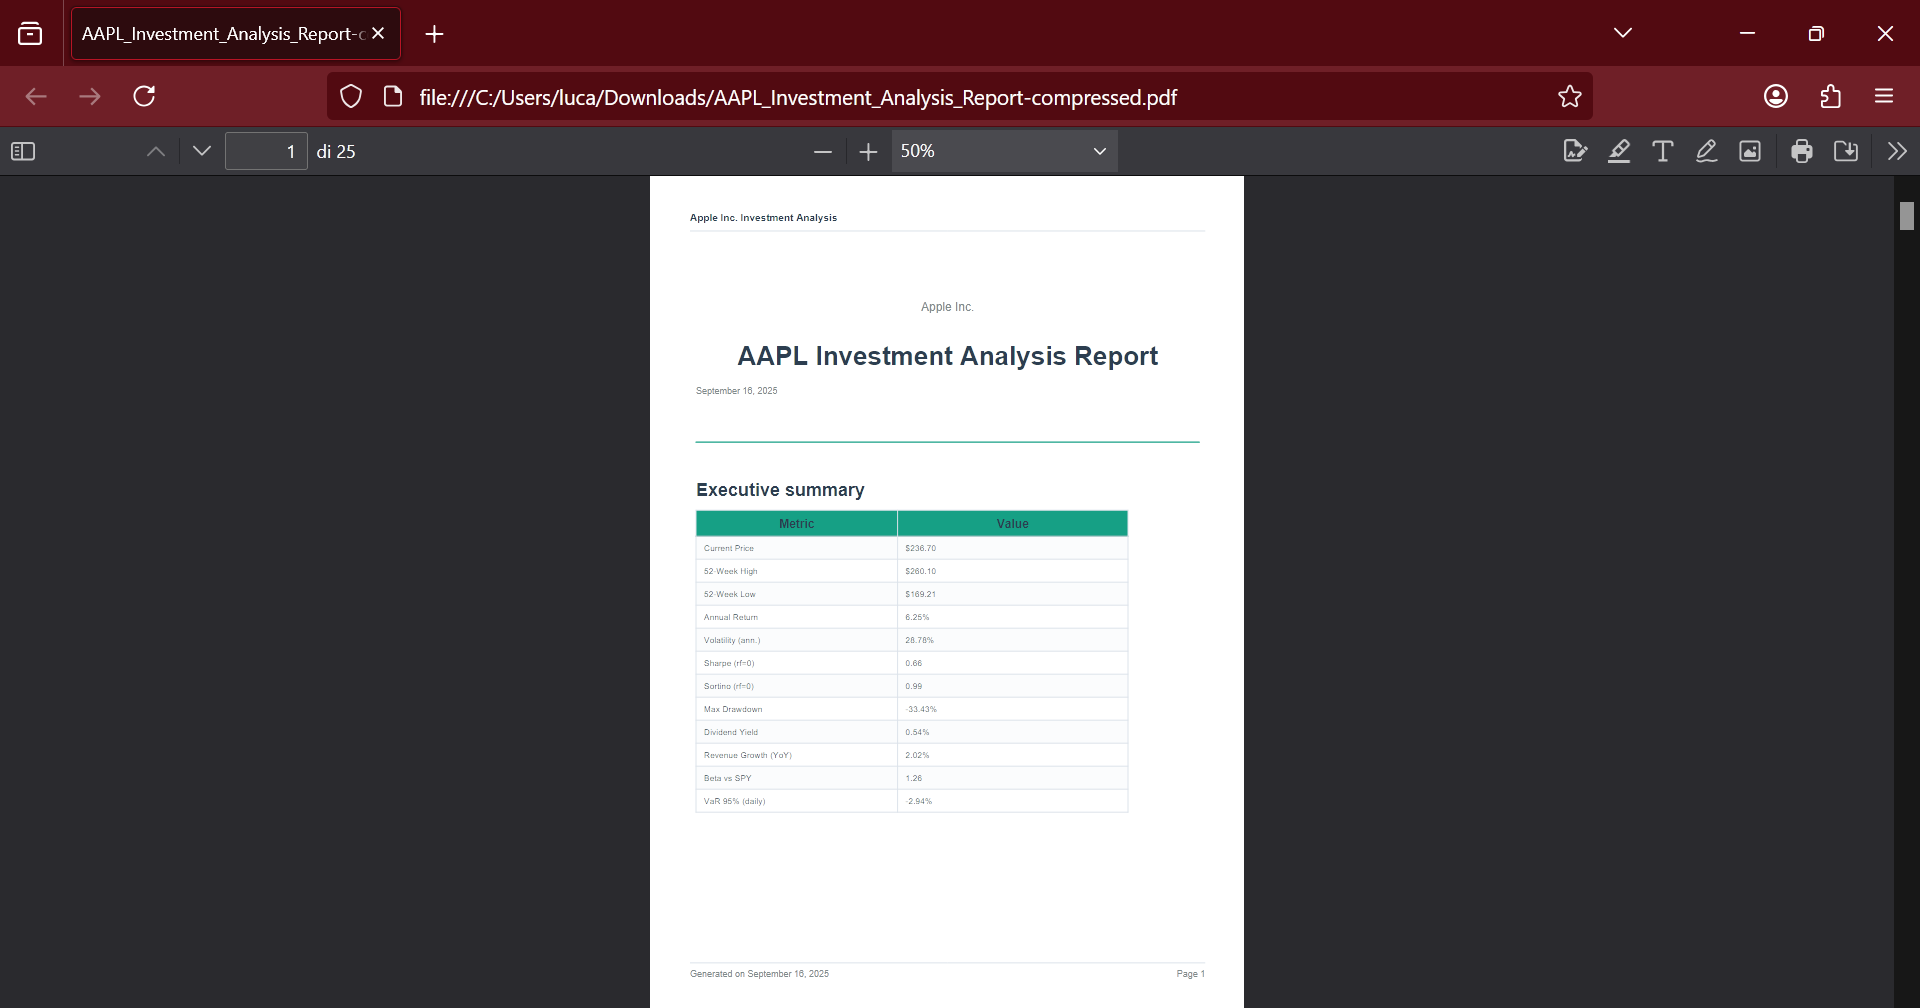The height and width of the screenshot is (1008, 1920).
Task: Select the add signature tool
Action: point(1575,151)
